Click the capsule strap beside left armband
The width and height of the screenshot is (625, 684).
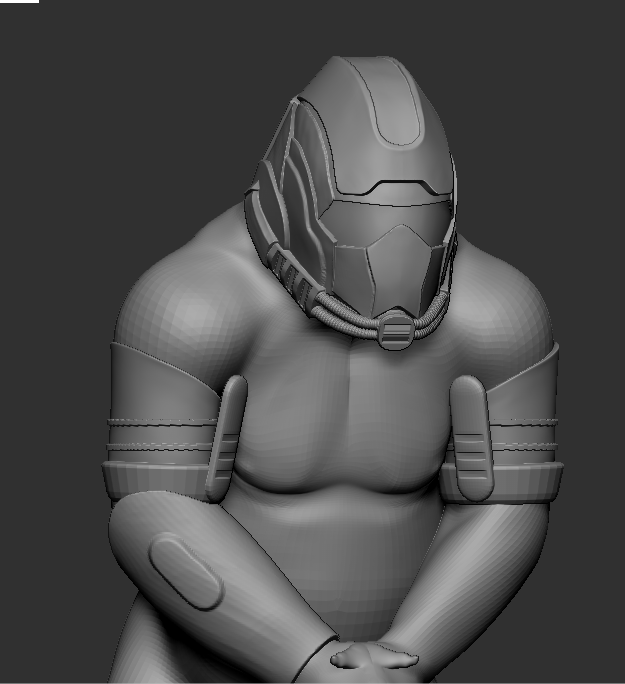(x=225, y=438)
